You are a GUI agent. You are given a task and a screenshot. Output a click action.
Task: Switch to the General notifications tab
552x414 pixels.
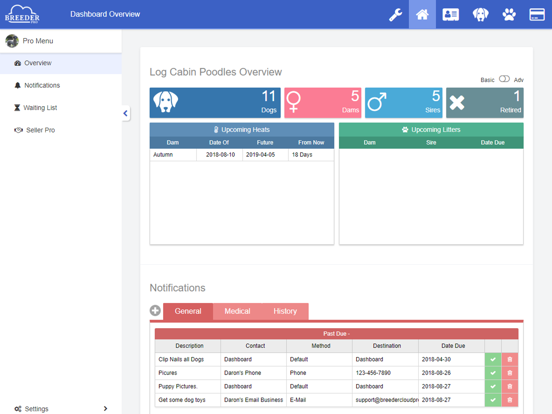click(188, 312)
